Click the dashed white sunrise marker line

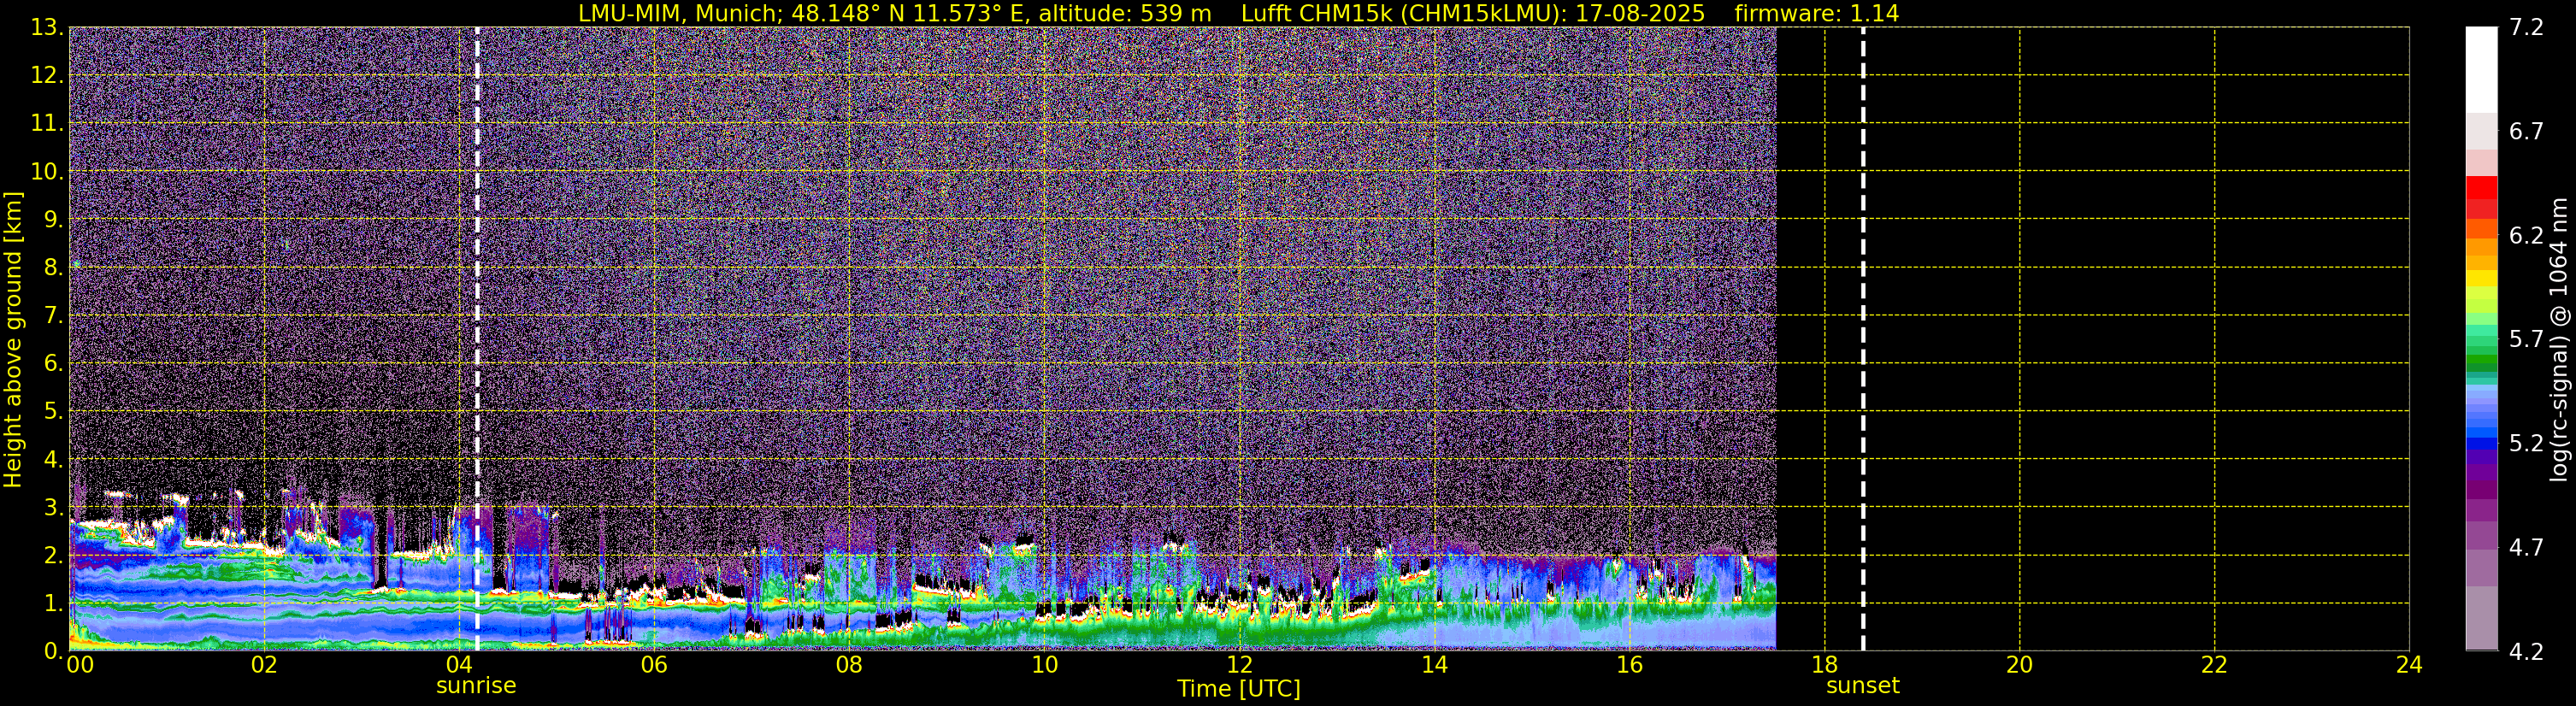point(477,339)
